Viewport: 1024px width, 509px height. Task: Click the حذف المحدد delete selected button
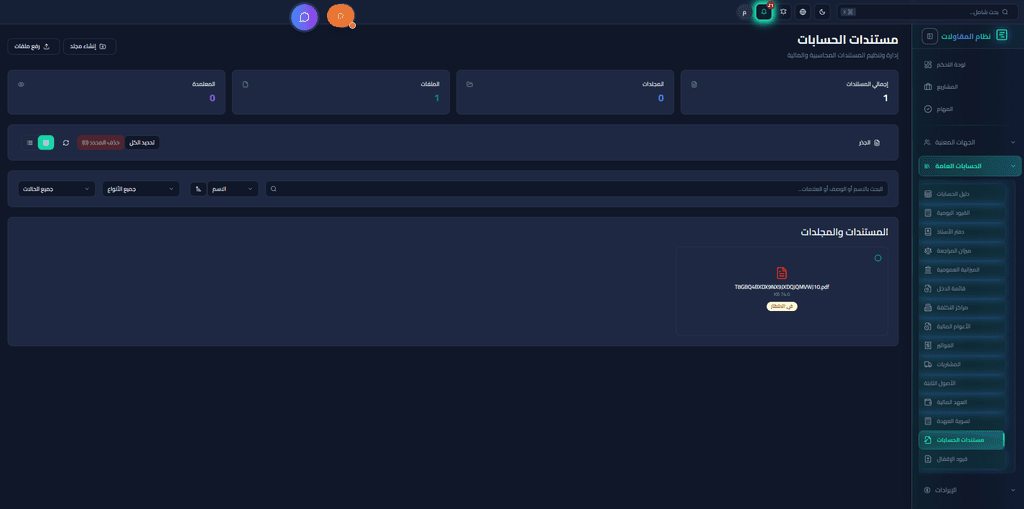101,142
